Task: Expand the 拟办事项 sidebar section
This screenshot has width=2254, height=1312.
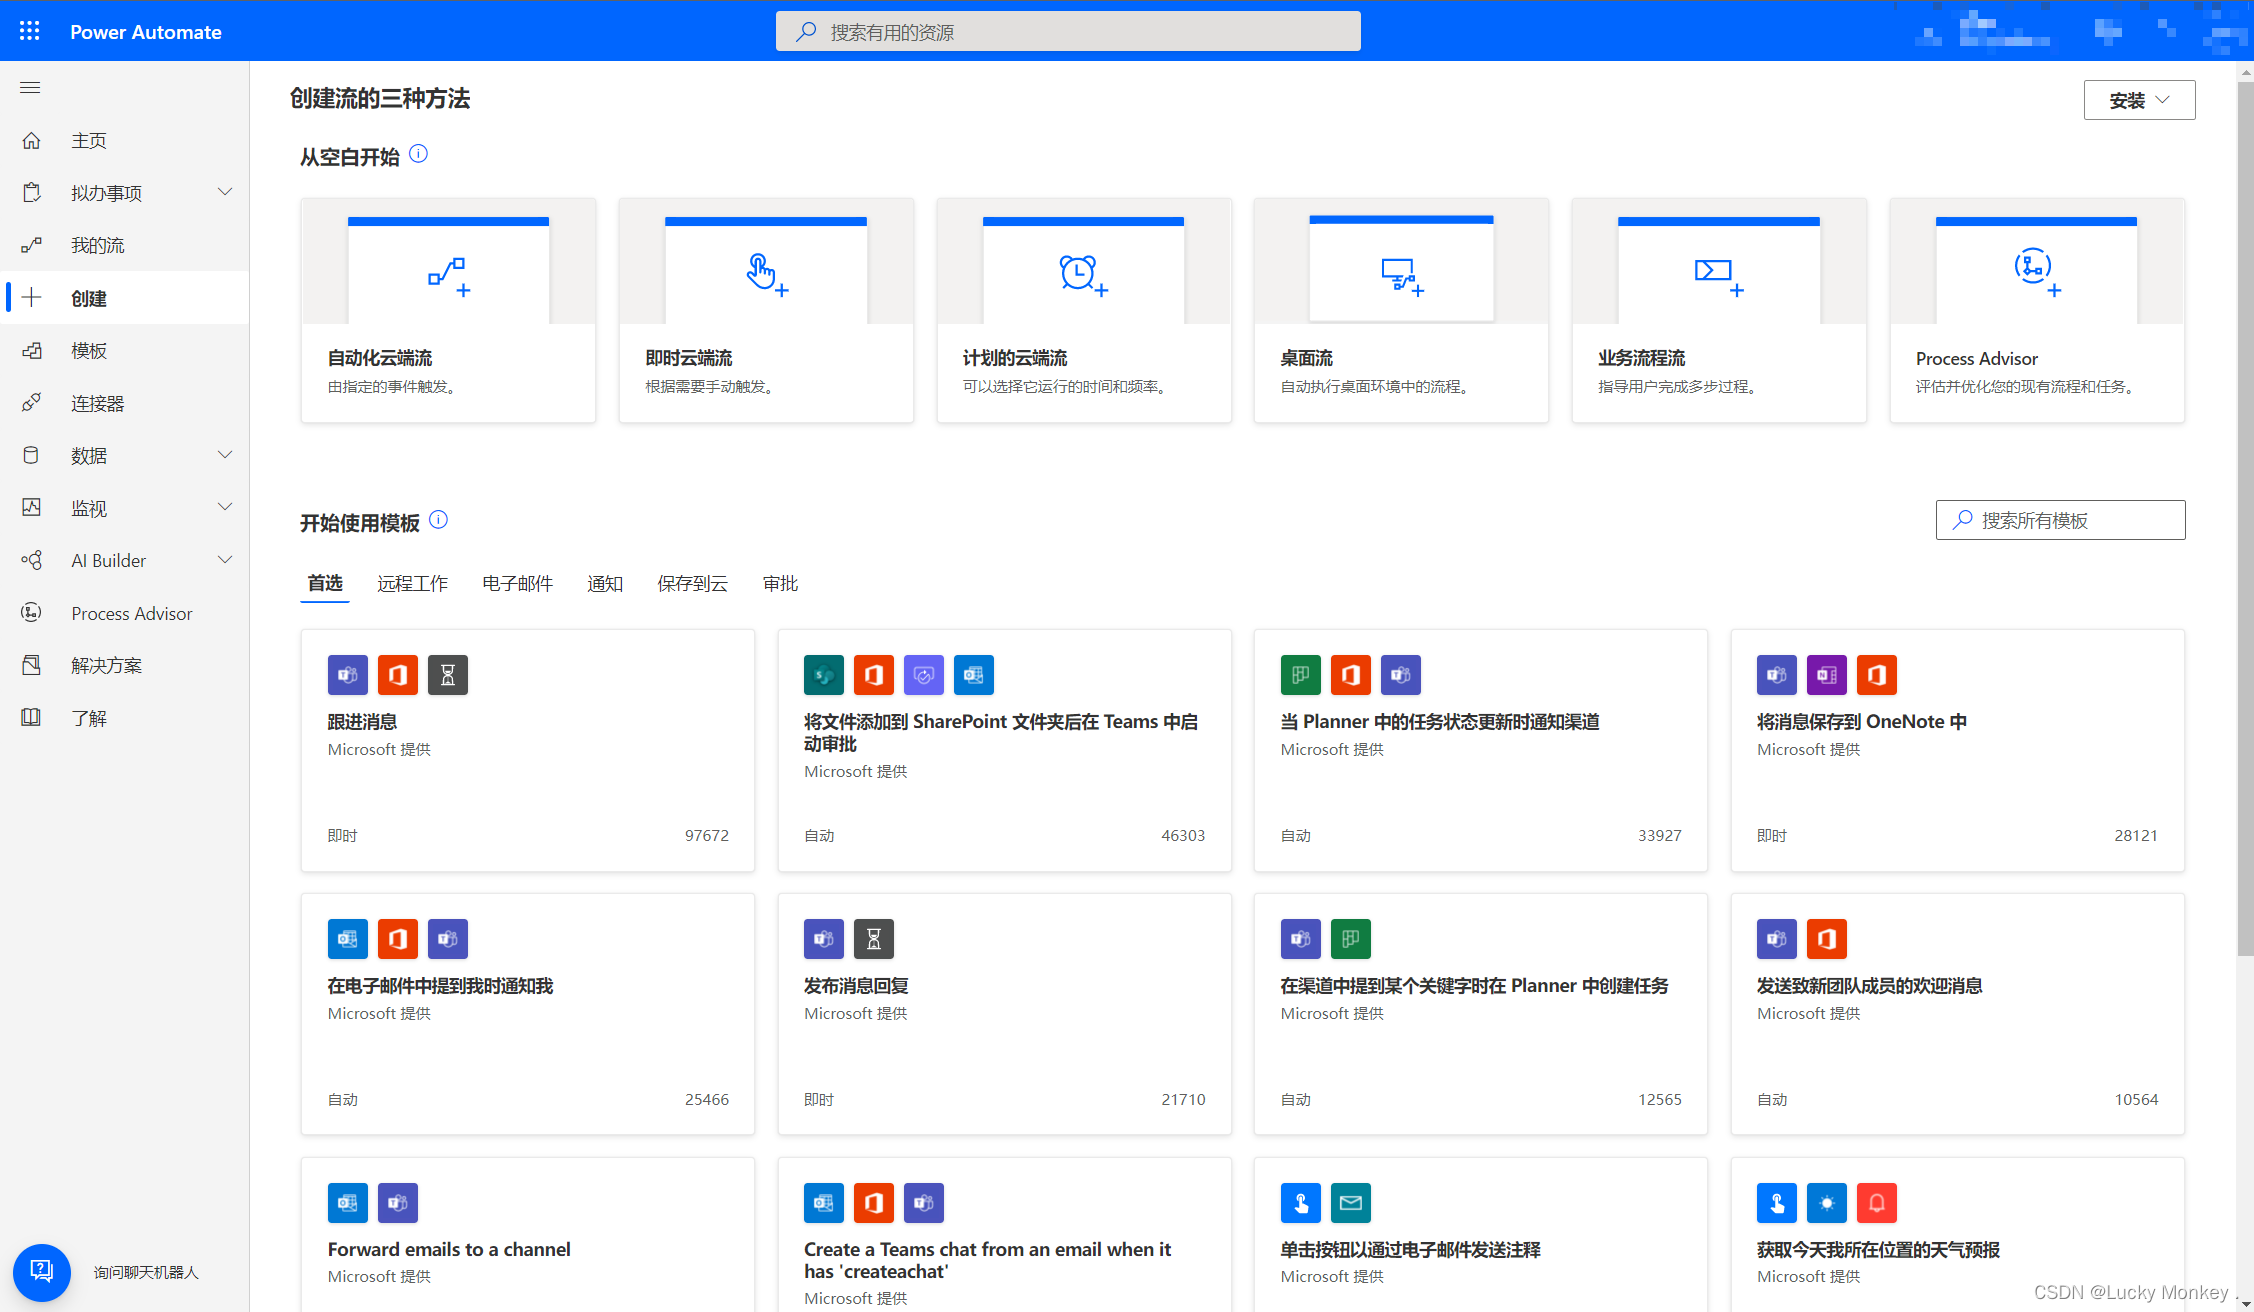Action: point(225,192)
